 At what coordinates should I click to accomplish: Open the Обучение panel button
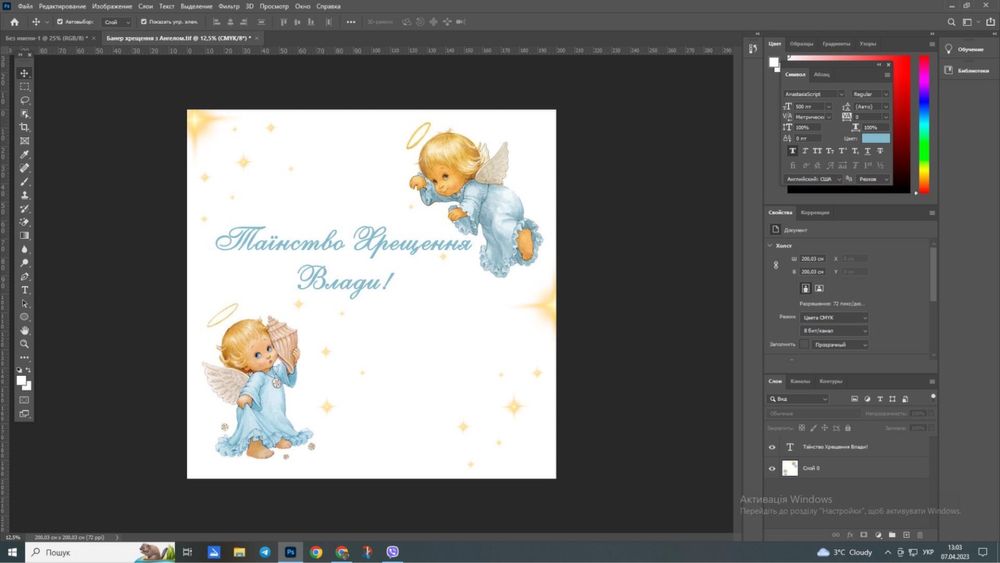965,49
